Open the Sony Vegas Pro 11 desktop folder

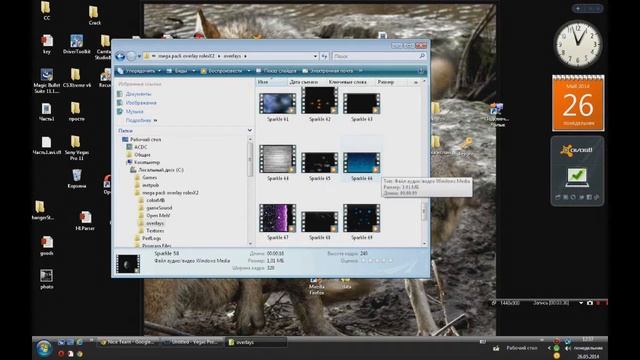[76, 148]
